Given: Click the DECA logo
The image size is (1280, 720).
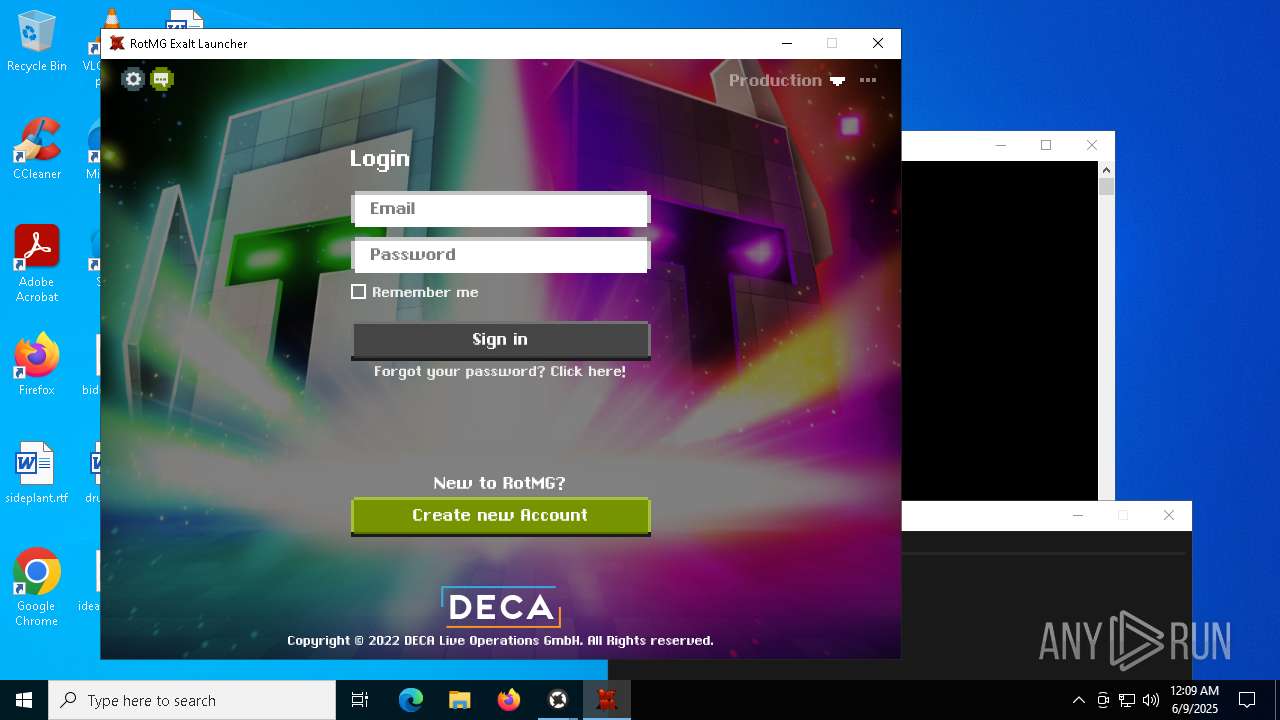Looking at the screenshot, I should pos(500,607).
